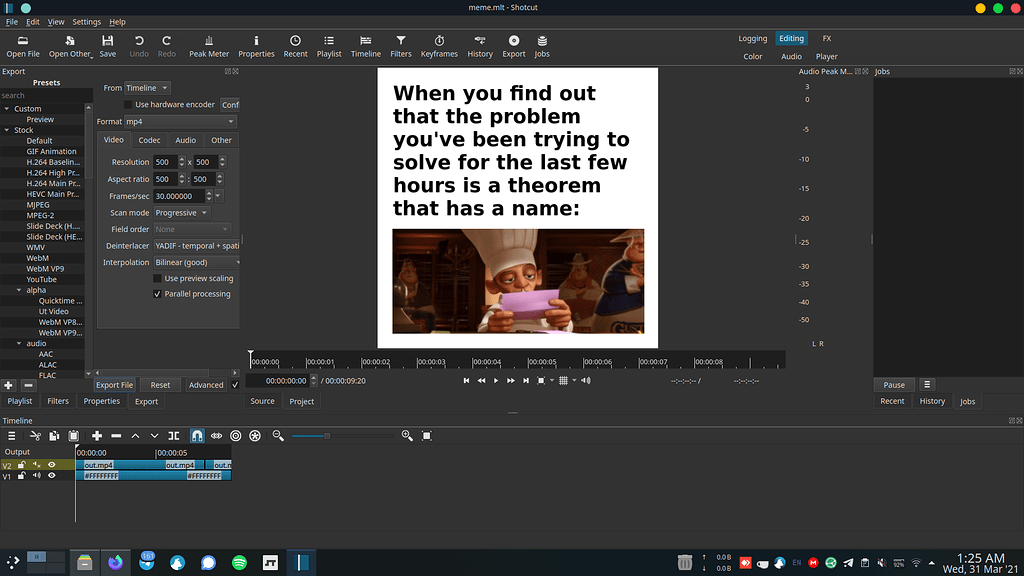Switch to the Audio export tab

point(185,140)
